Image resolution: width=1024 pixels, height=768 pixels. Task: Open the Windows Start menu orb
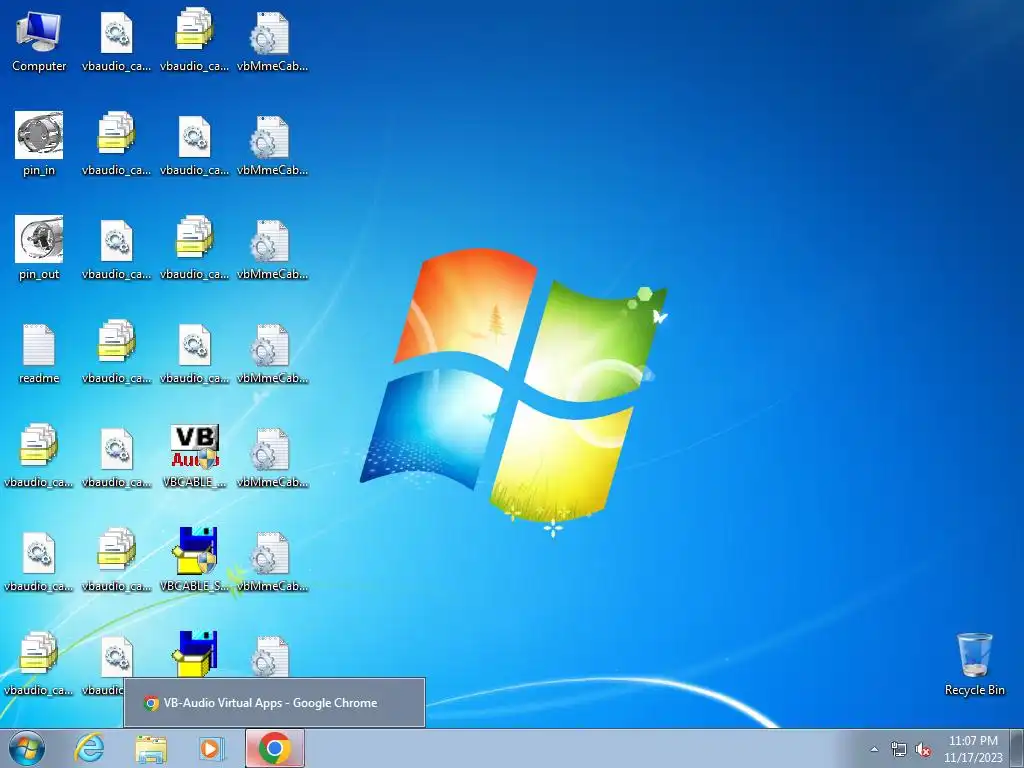(27, 748)
